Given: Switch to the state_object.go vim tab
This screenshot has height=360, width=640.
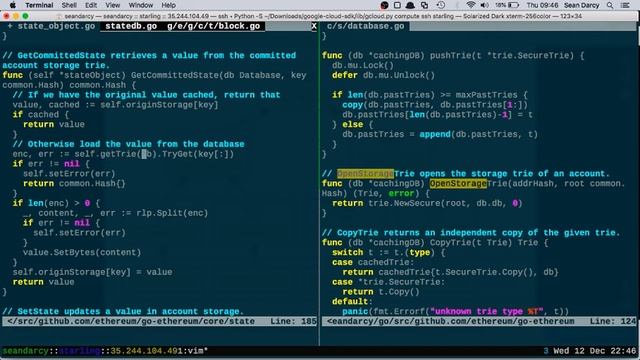Looking at the screenshot, I should pyautogui.click(x=56, y=26).
